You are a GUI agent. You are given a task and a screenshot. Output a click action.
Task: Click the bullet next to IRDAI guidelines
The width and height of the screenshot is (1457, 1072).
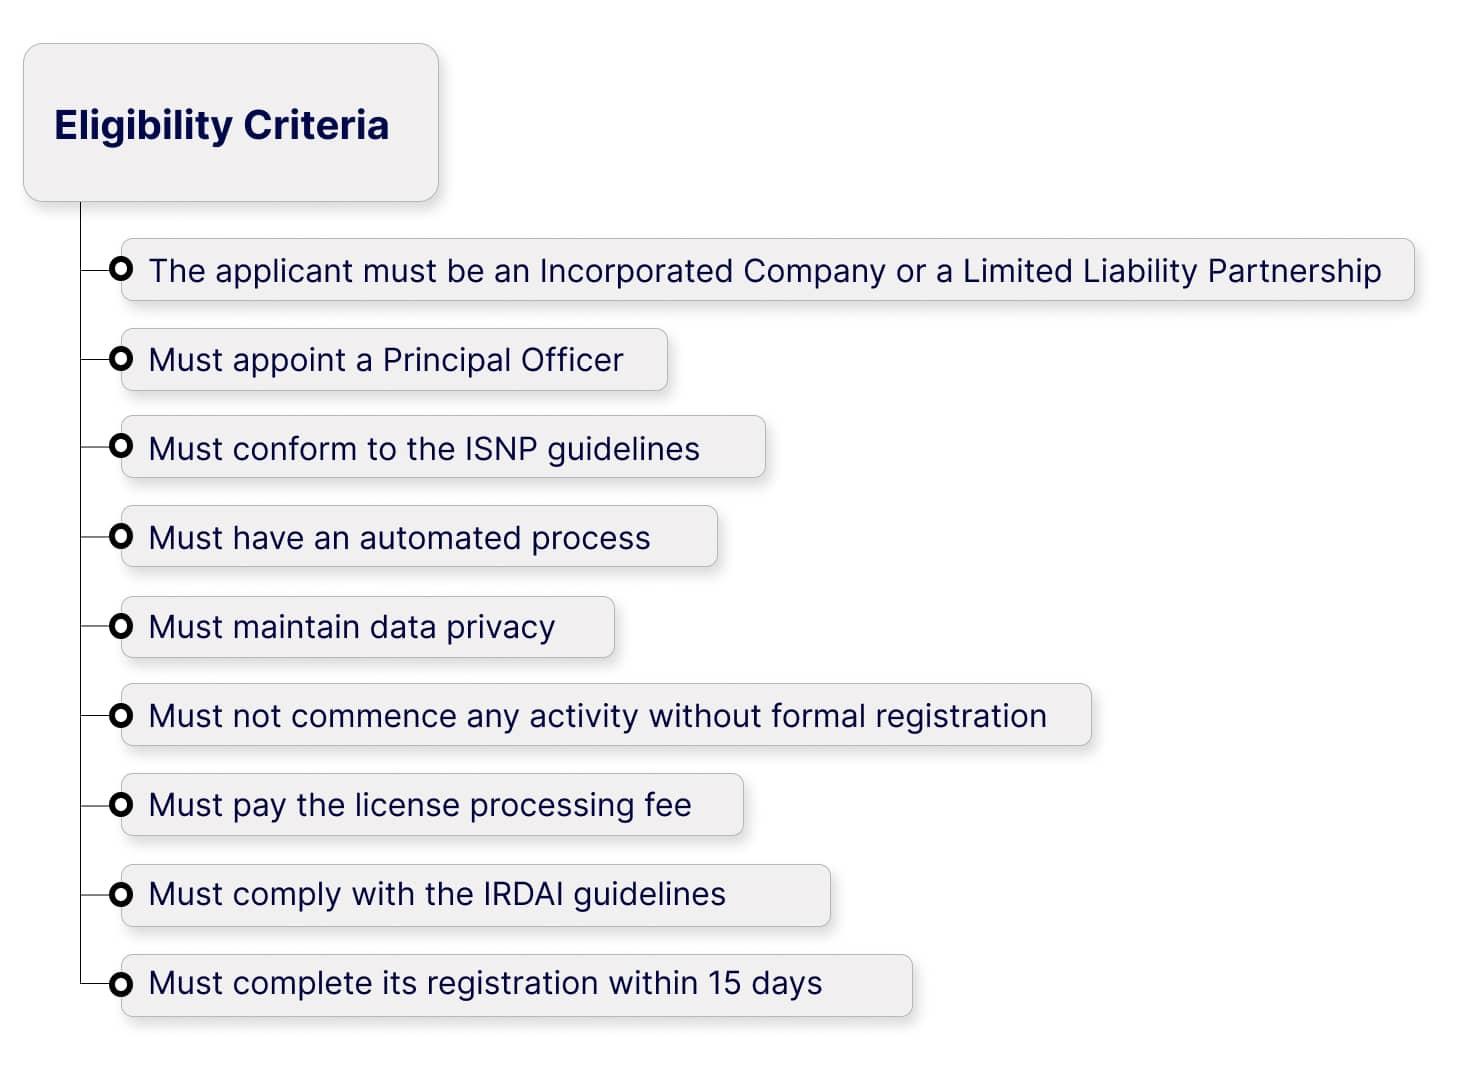(121, 894)
